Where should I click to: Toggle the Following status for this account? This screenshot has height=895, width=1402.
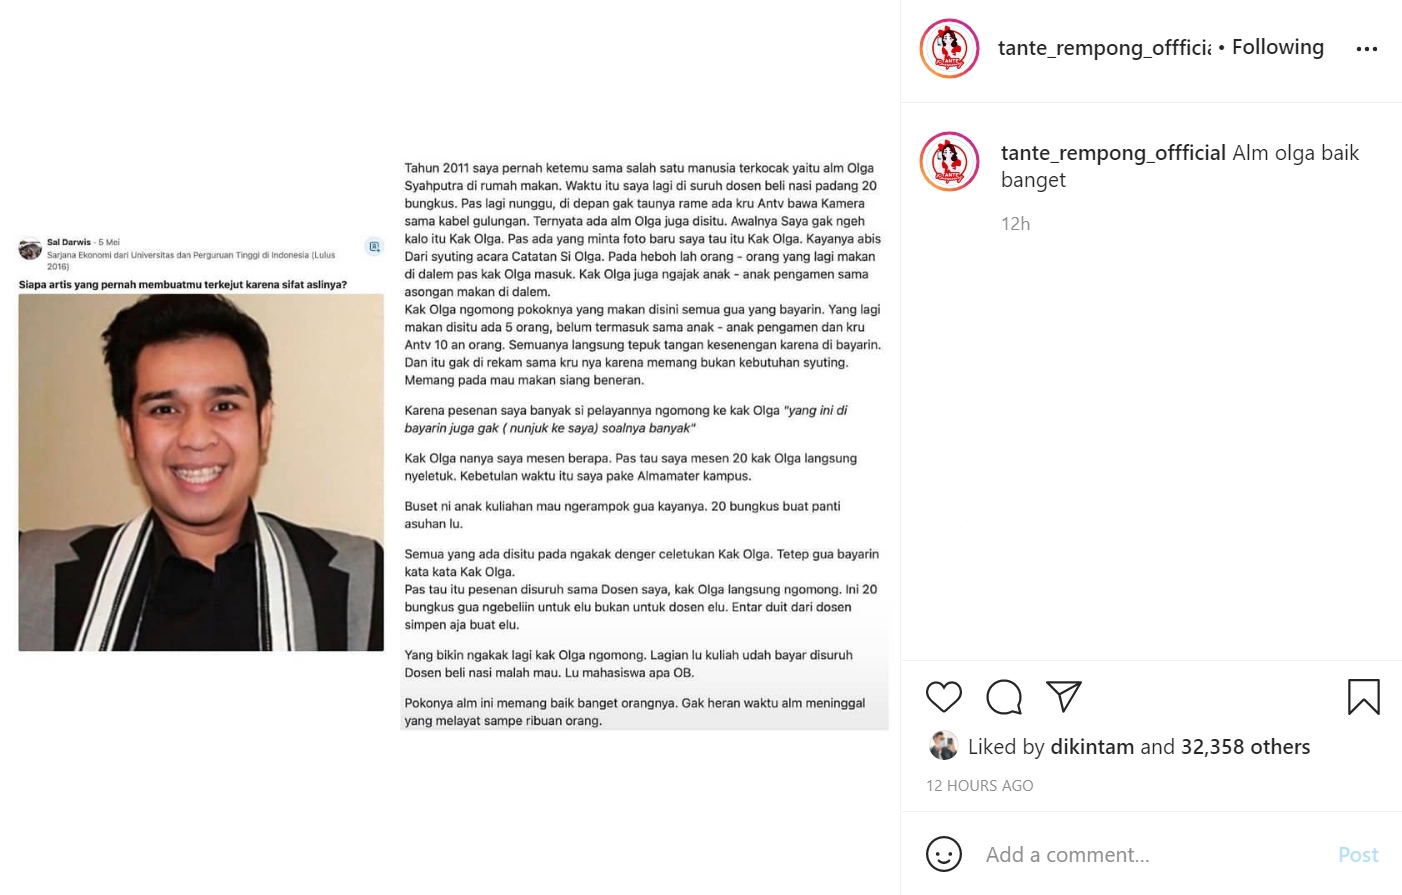coord(1278,46)
